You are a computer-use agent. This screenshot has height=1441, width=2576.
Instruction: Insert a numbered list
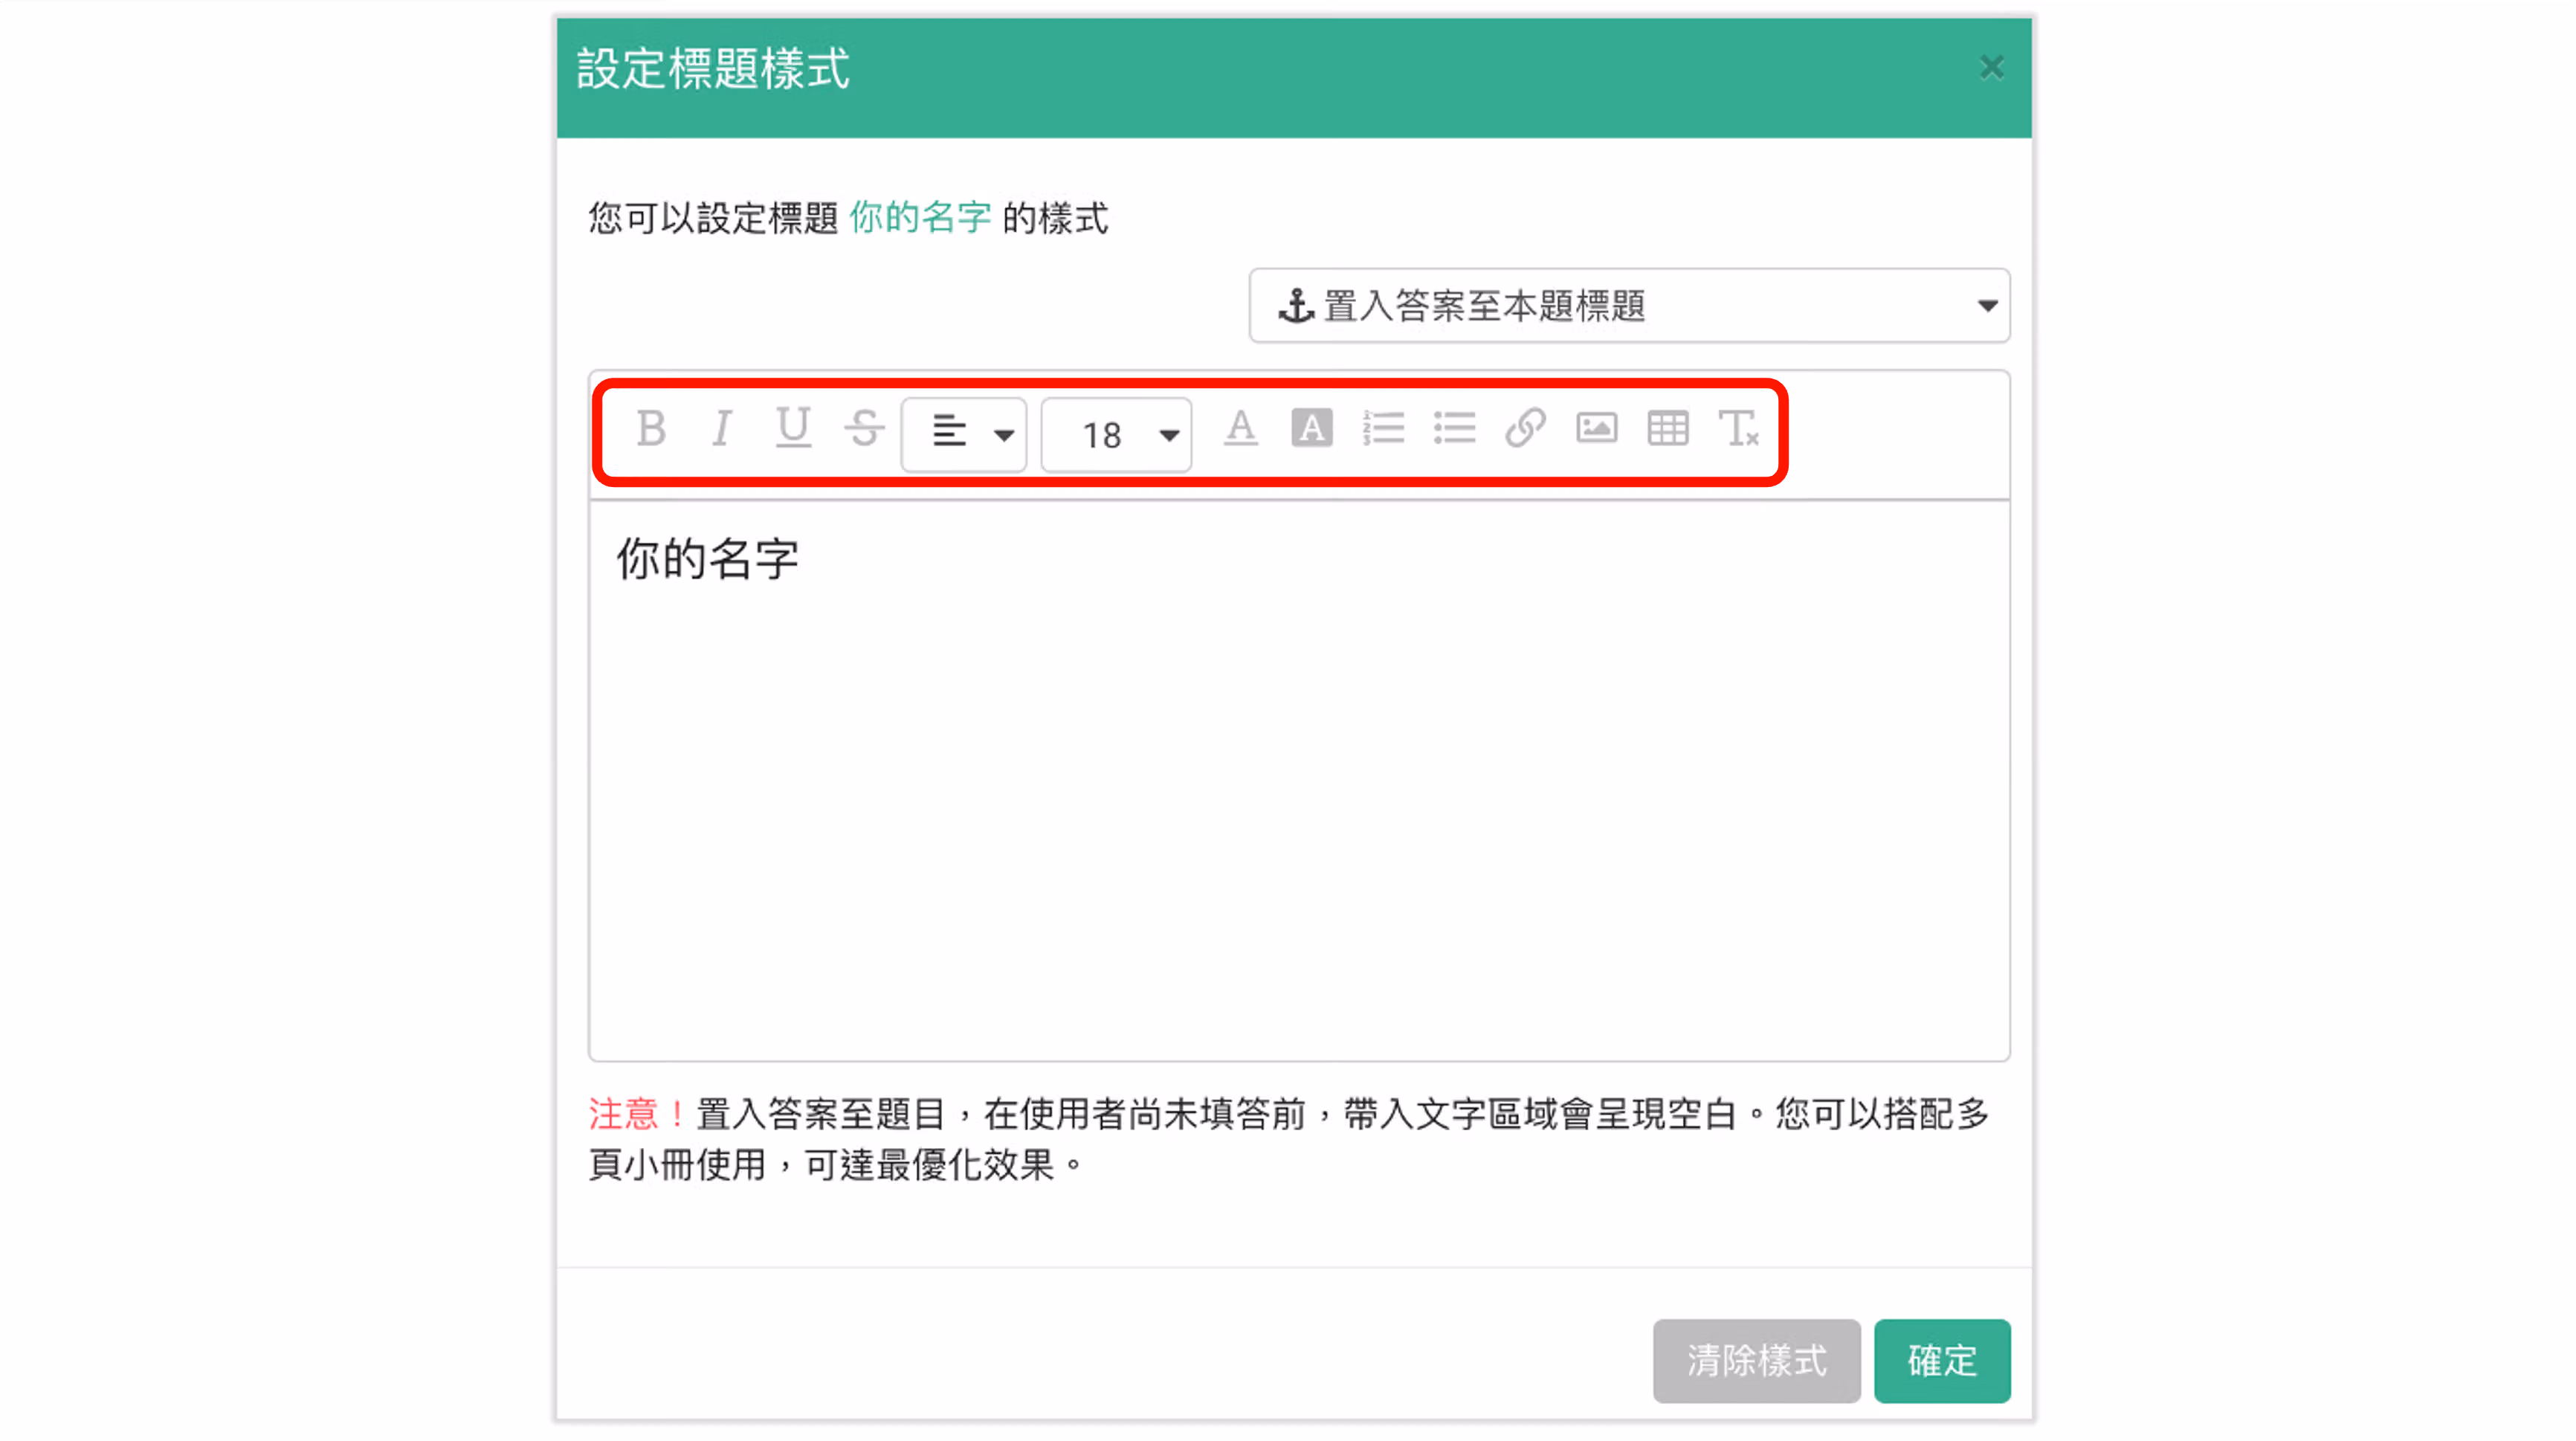[1383, 429]
